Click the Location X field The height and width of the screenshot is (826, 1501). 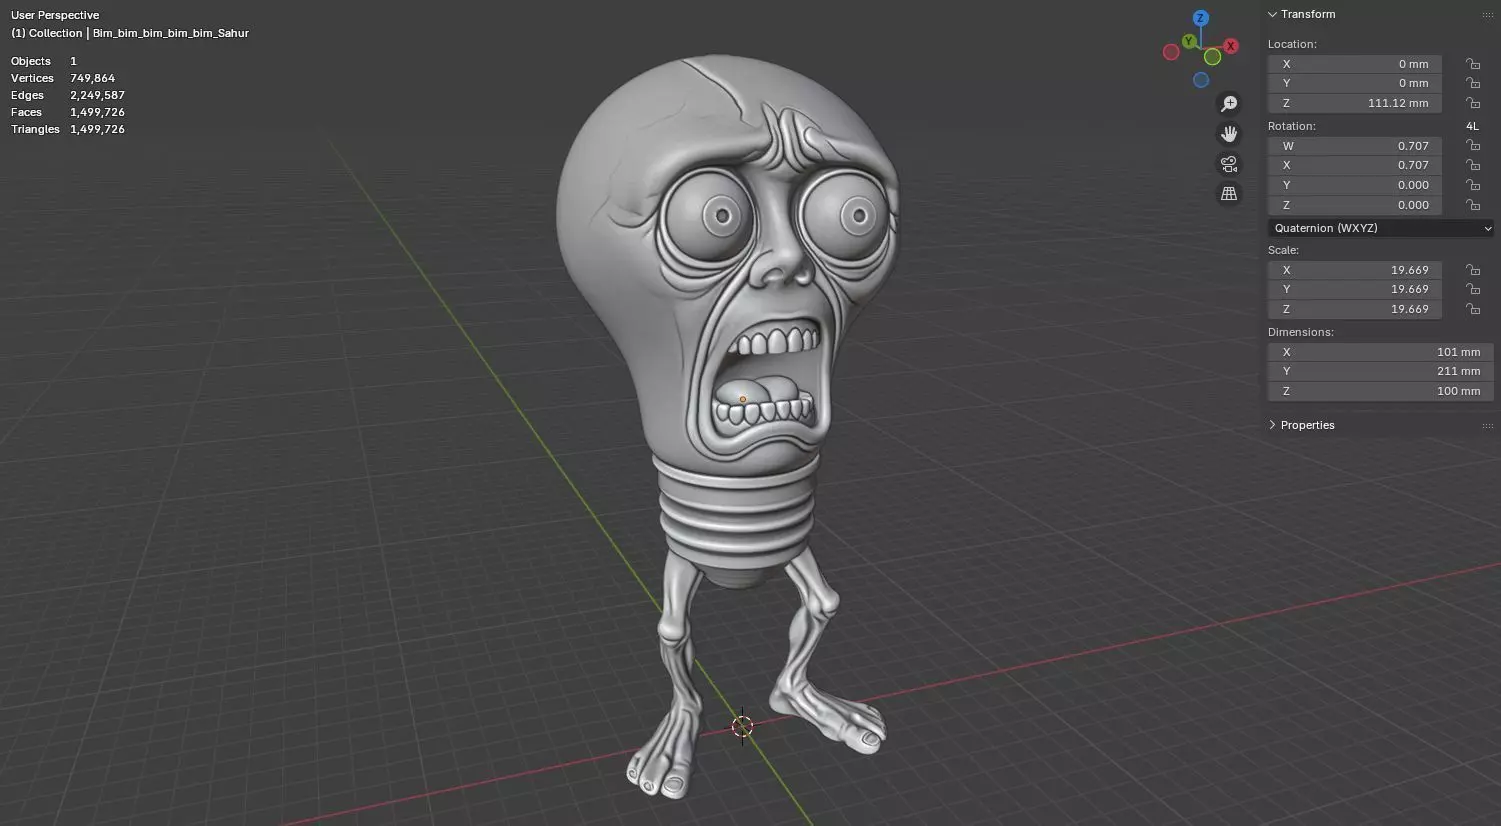(x=1355, y=64)
